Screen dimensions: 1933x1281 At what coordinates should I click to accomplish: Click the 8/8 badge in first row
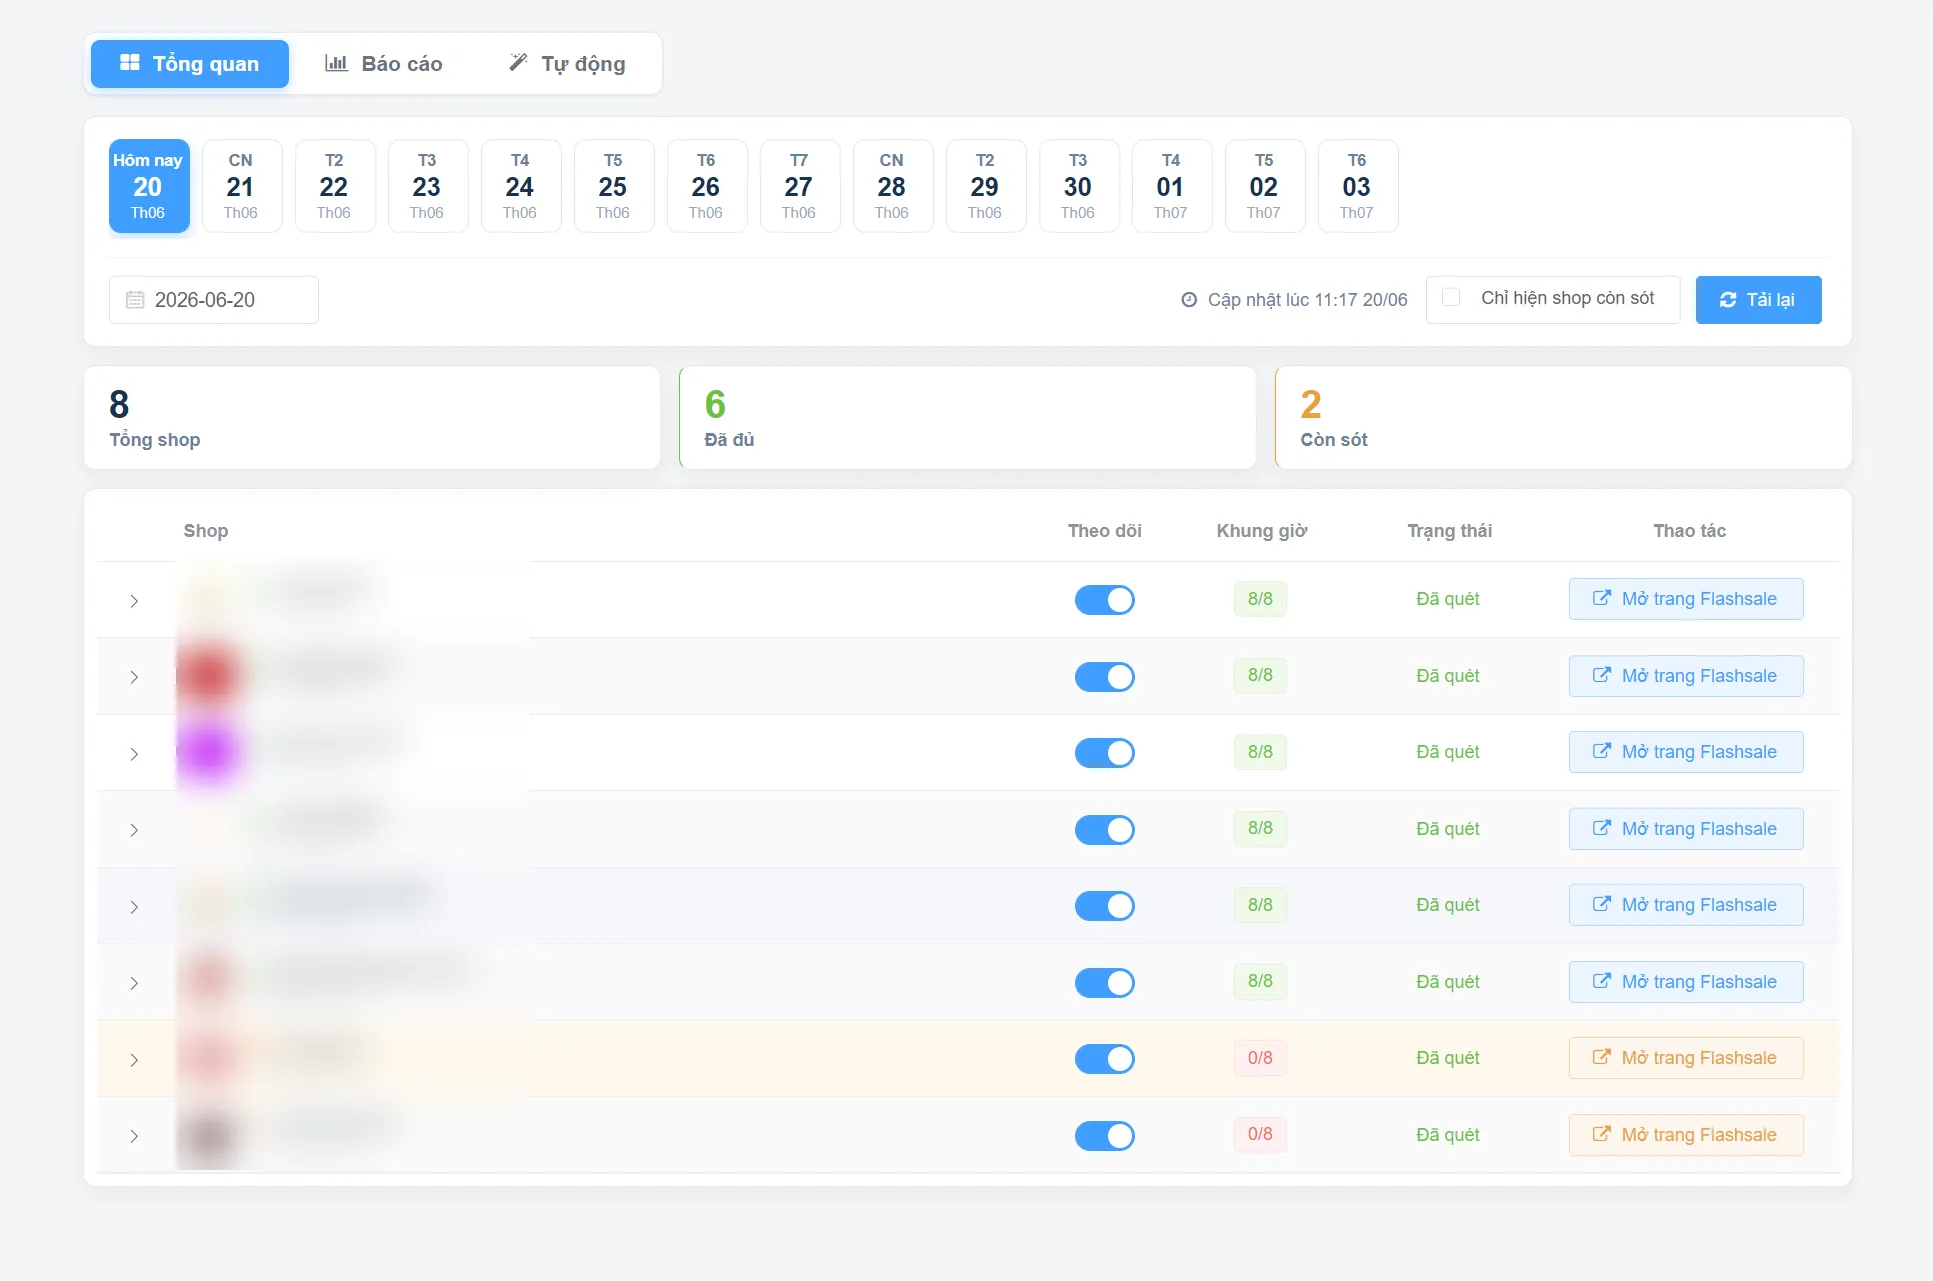click(x=1260, y=599)
